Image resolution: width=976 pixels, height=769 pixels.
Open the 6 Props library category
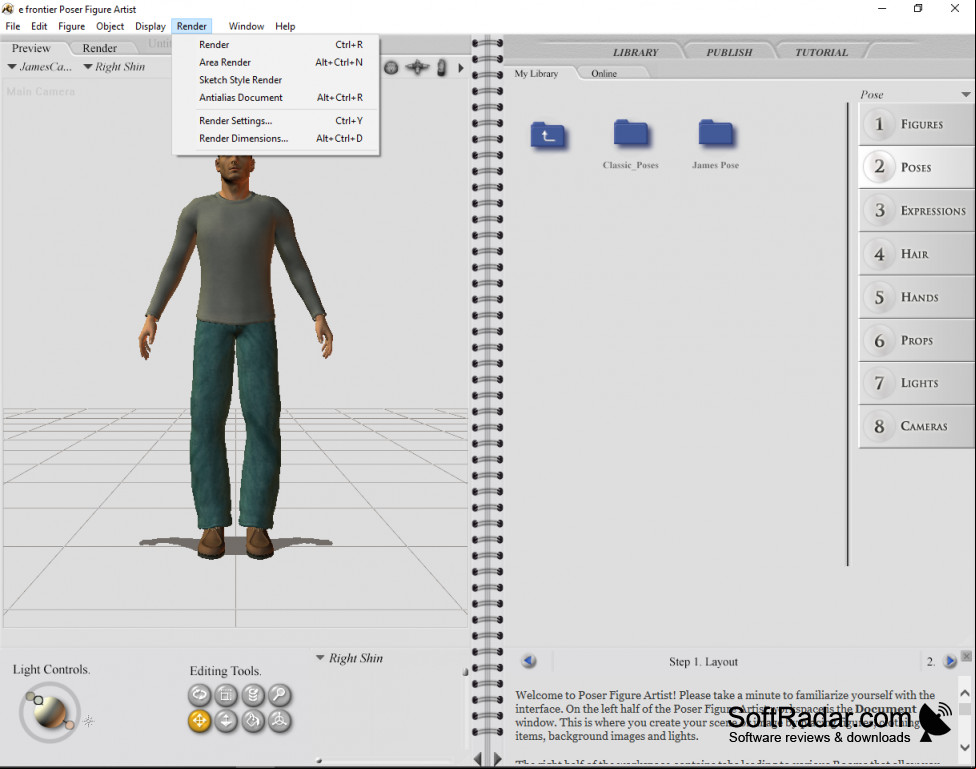click(x=917, y=341)
